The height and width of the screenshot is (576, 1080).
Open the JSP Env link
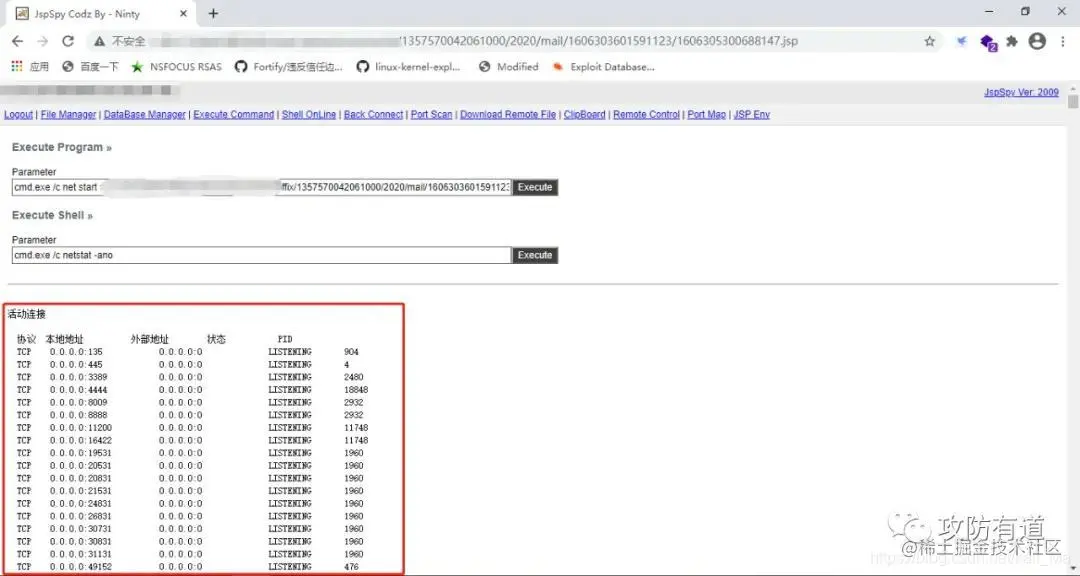[x=752, y=114]
